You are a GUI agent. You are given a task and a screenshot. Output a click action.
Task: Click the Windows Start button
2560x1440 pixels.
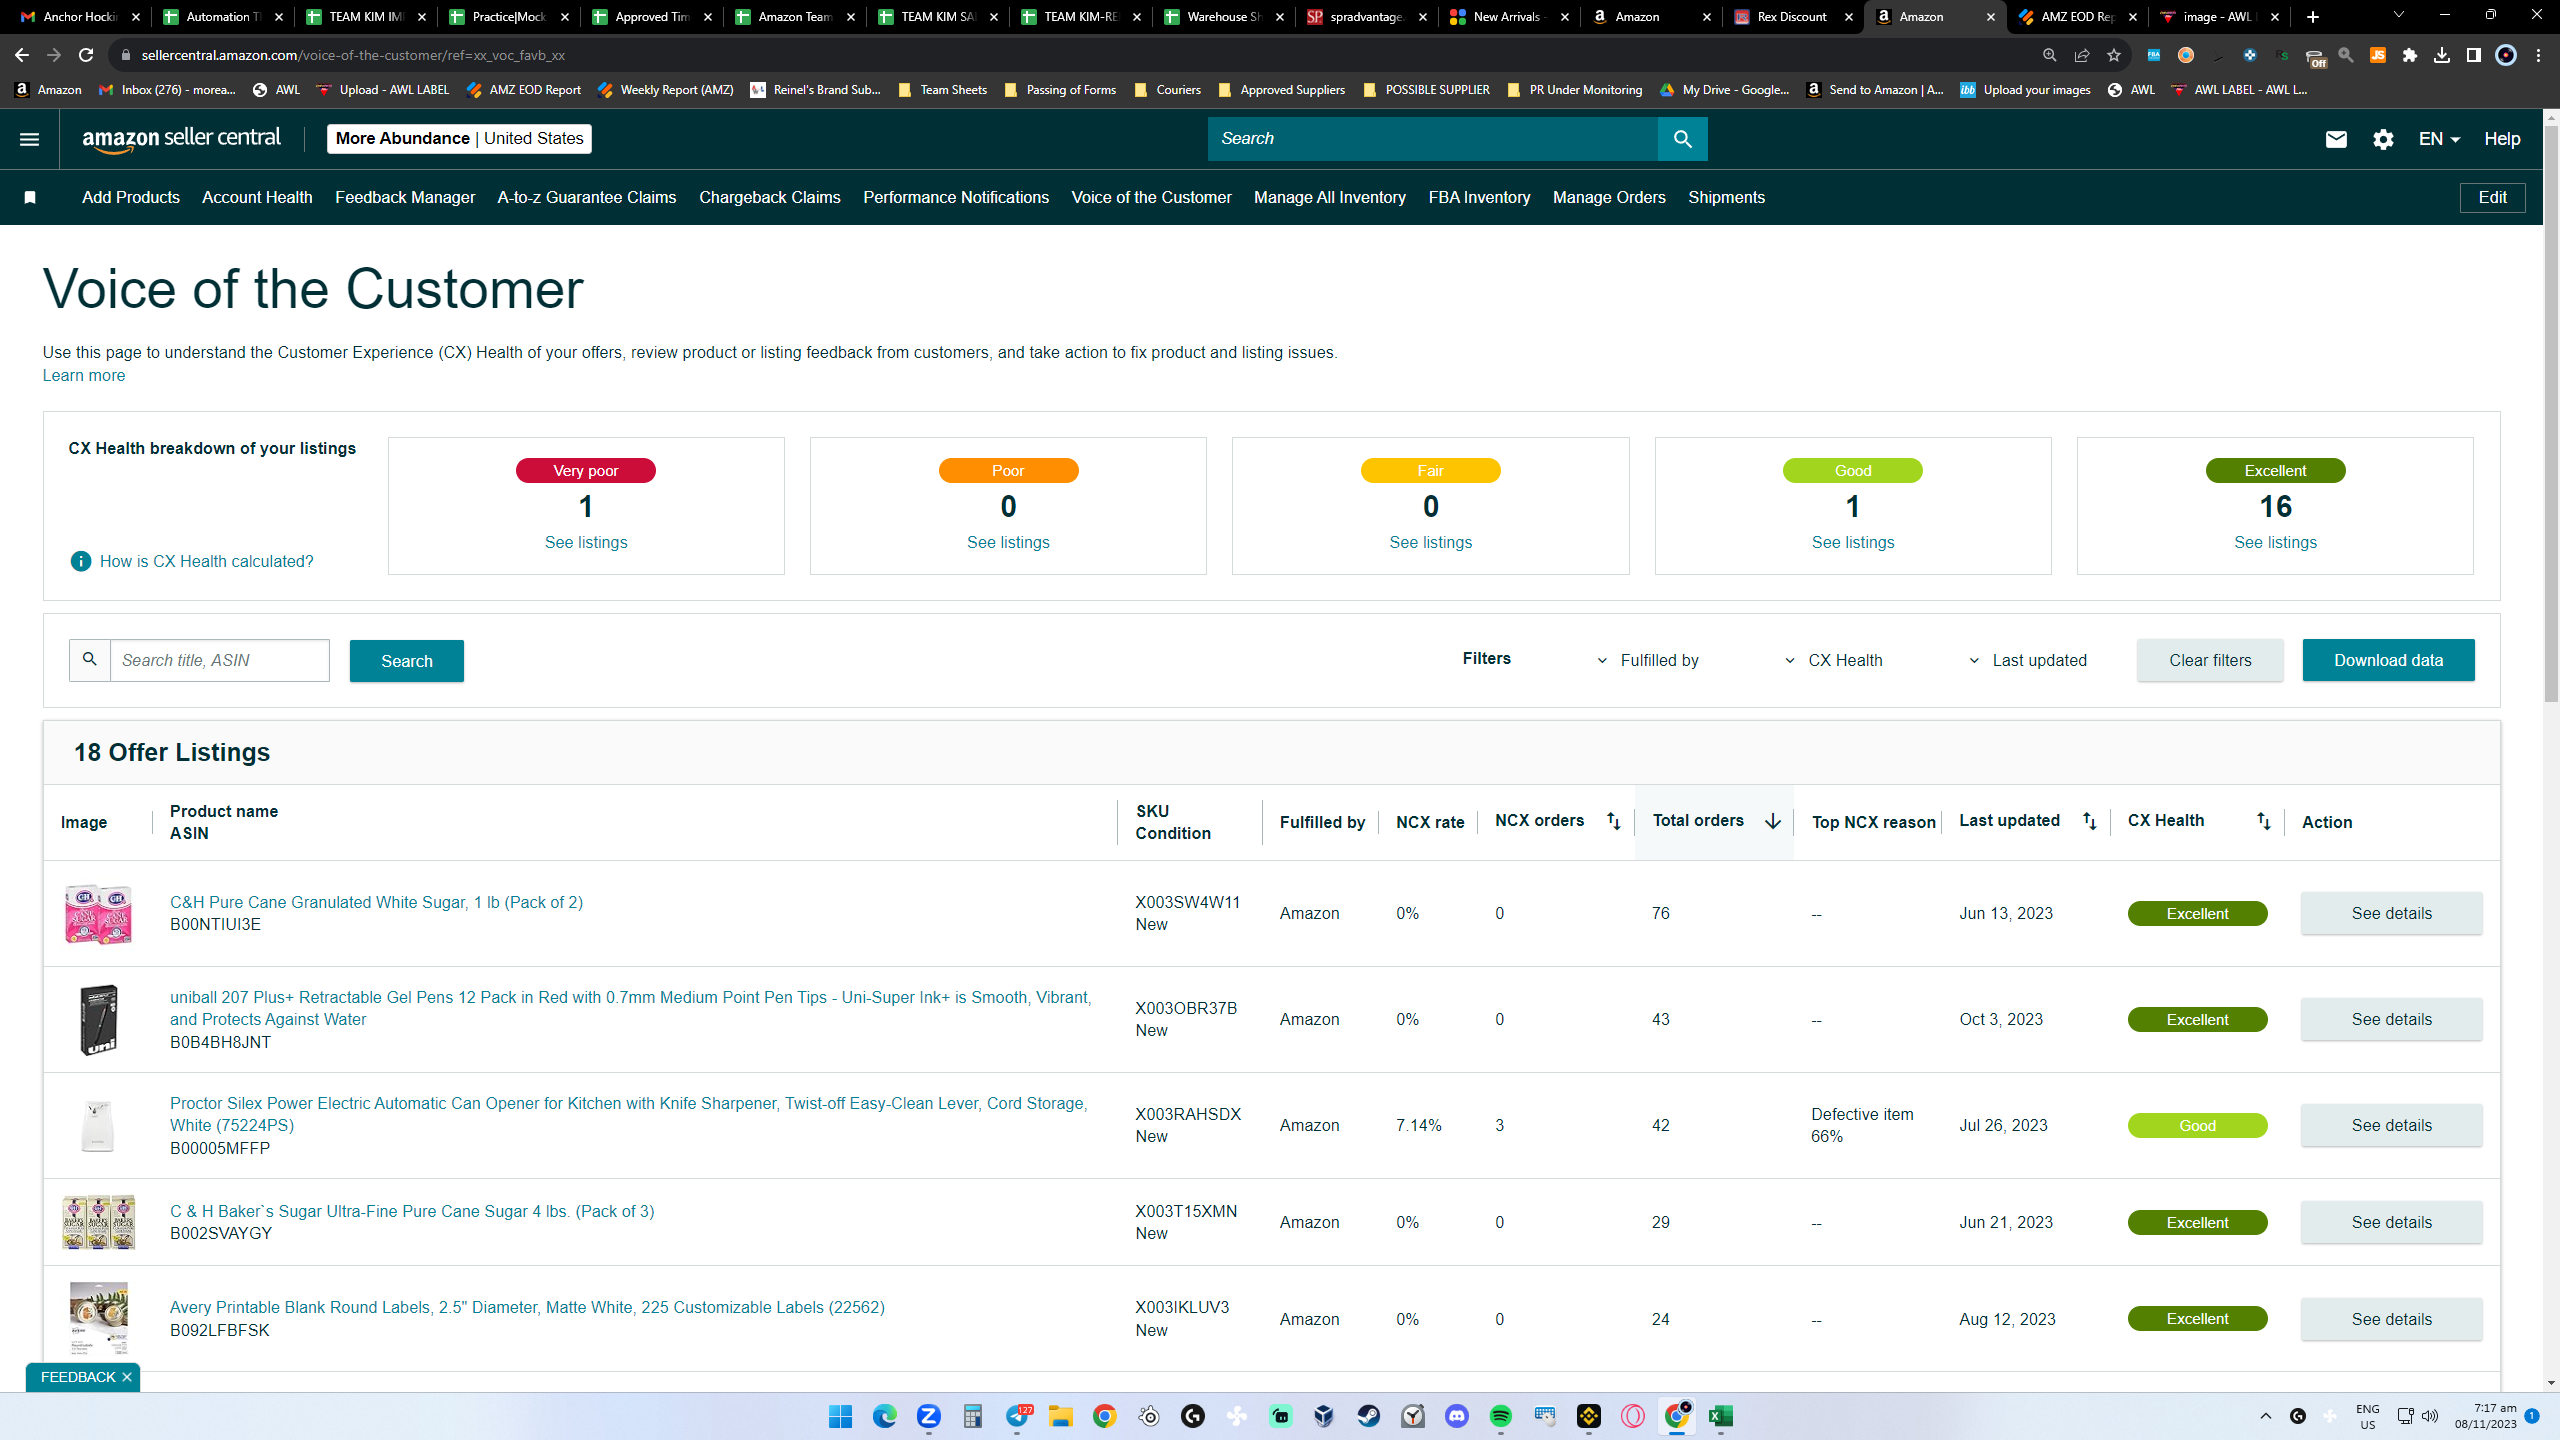coord(841,1416)
